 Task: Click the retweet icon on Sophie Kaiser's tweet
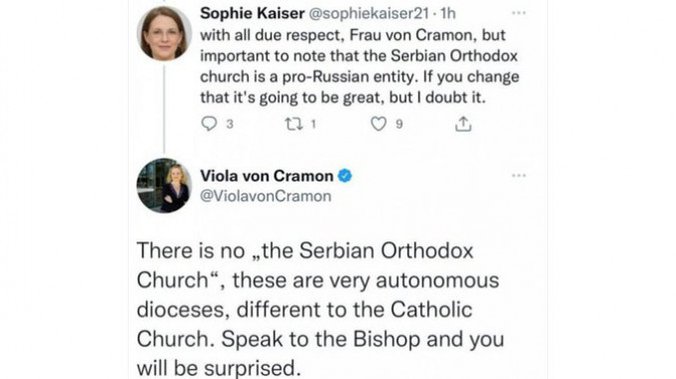point(294,124)
